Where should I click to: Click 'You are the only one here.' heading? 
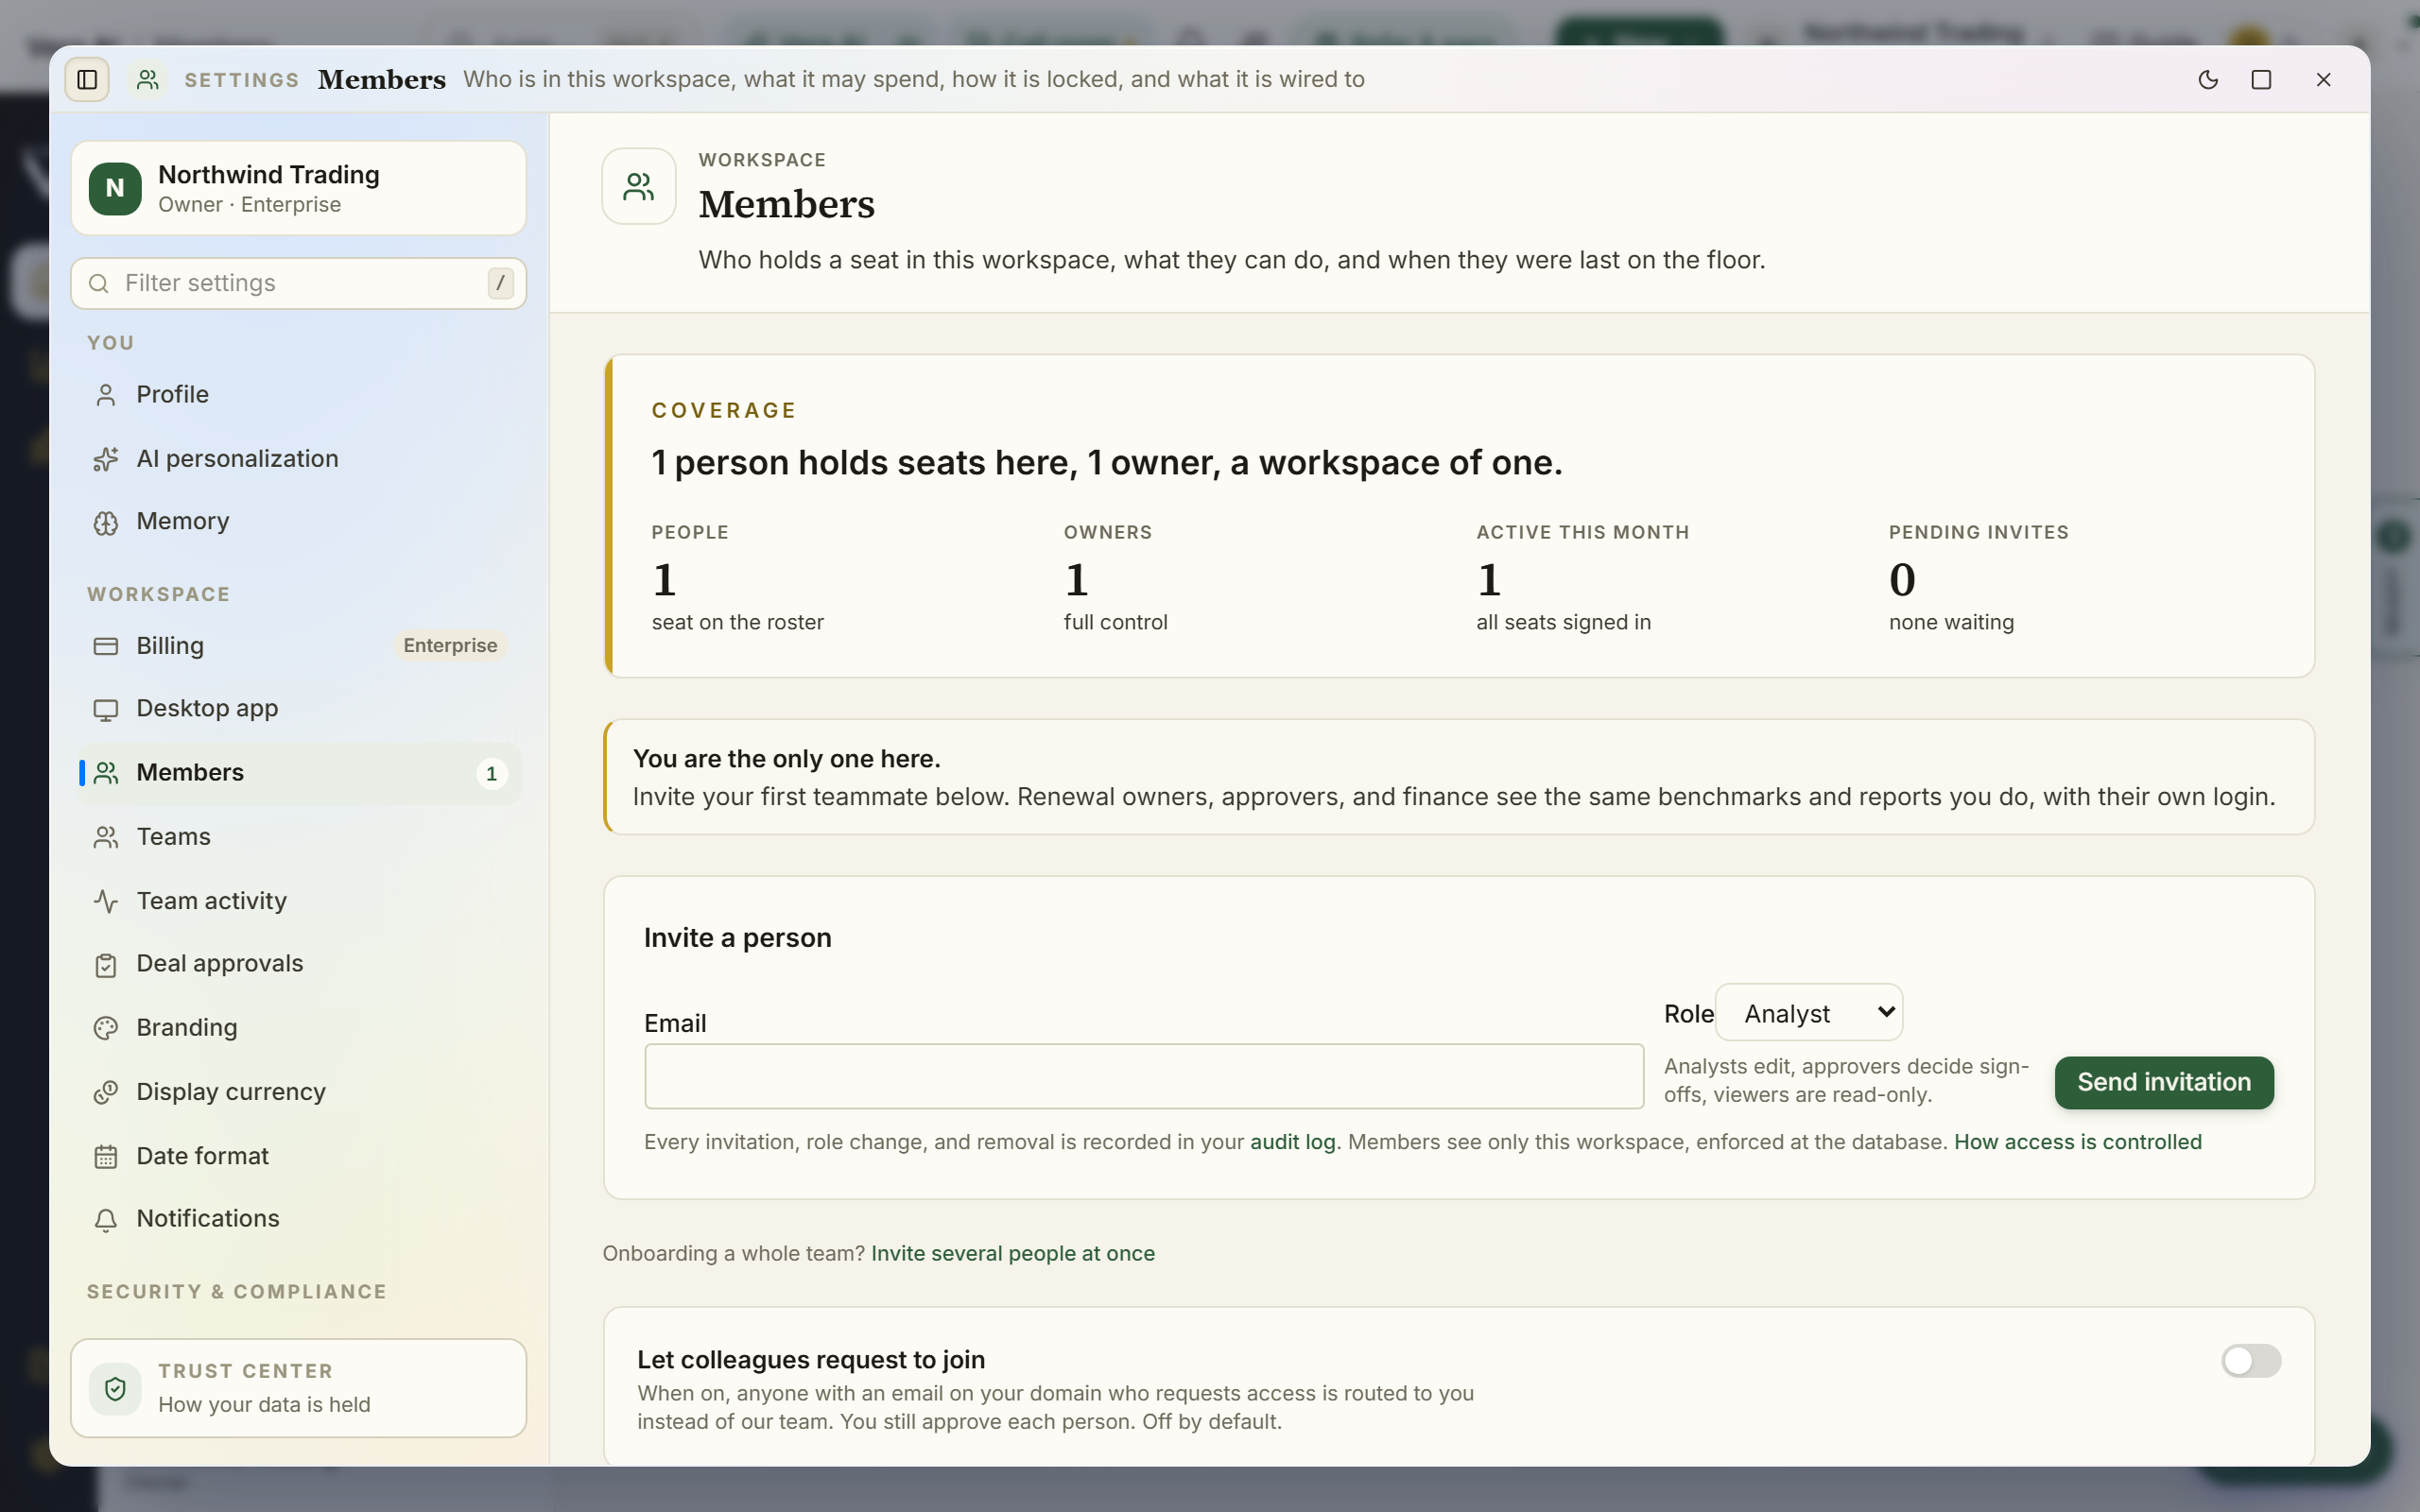pos(786,759)
